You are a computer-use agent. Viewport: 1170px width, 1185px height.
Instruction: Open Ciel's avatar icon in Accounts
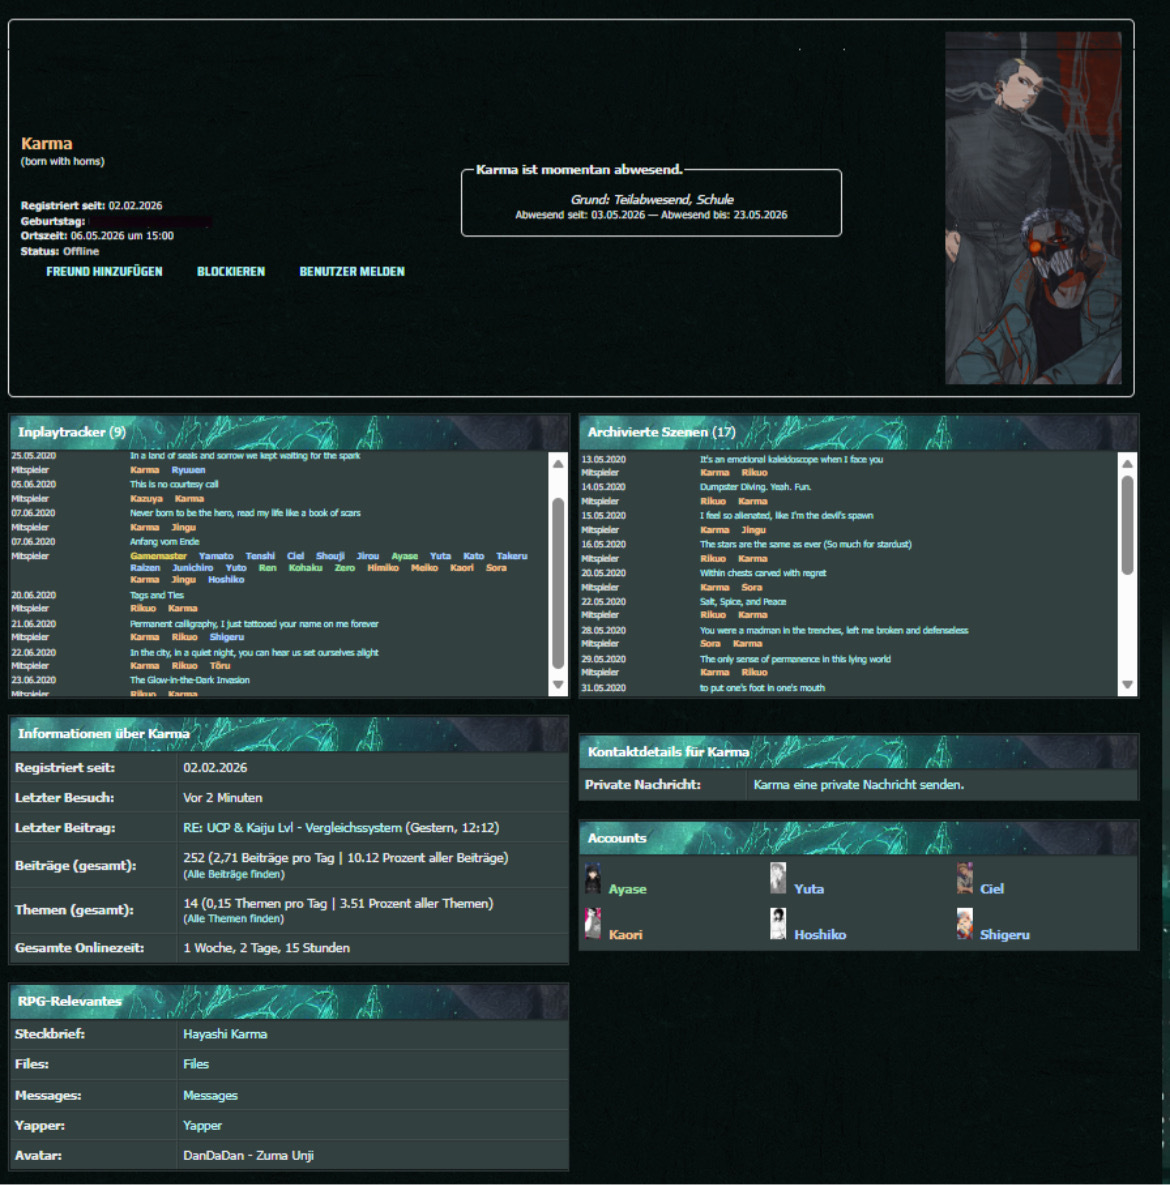pos(964,879)
